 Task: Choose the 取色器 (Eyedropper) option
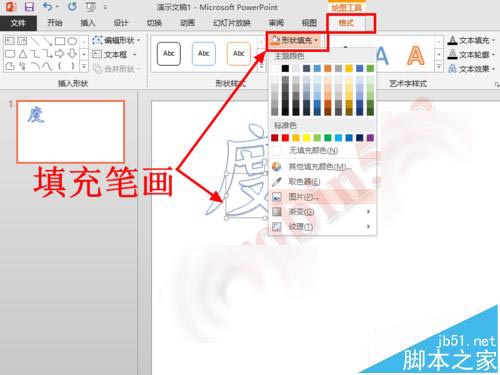coord(322,182)
